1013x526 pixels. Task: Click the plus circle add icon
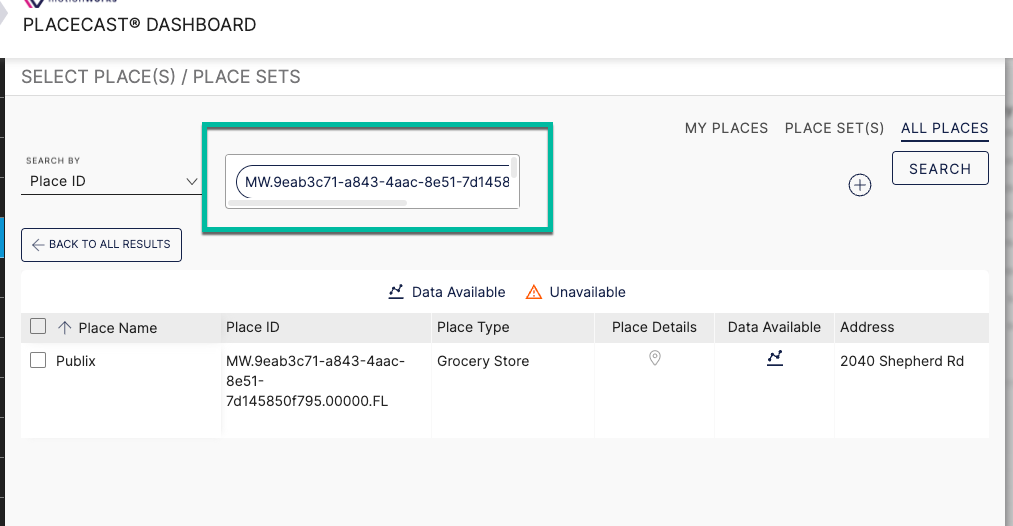pyautogui.click(x=859, y=185)
